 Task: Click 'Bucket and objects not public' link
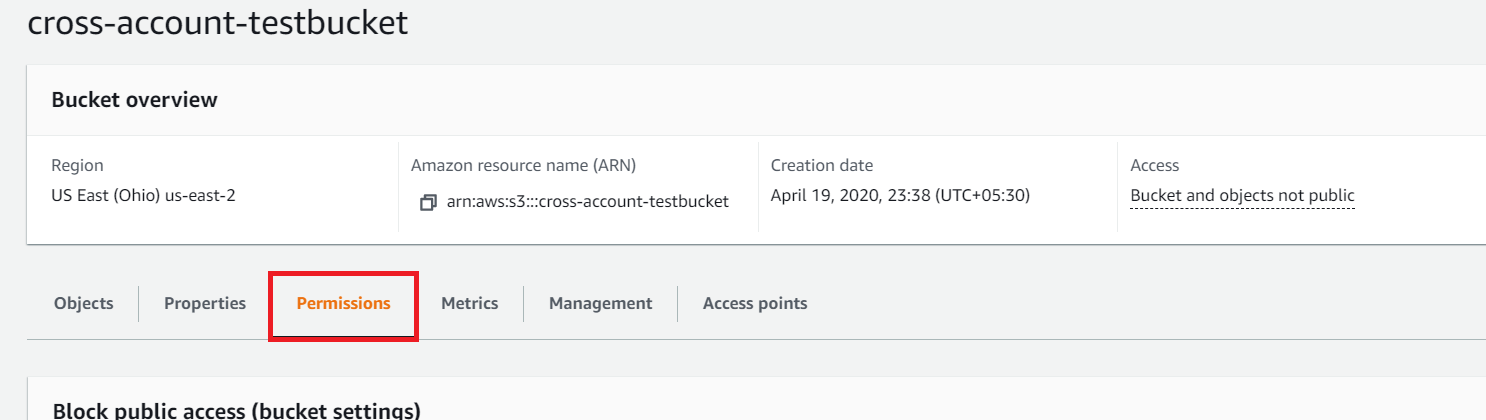pos(1242,196)
